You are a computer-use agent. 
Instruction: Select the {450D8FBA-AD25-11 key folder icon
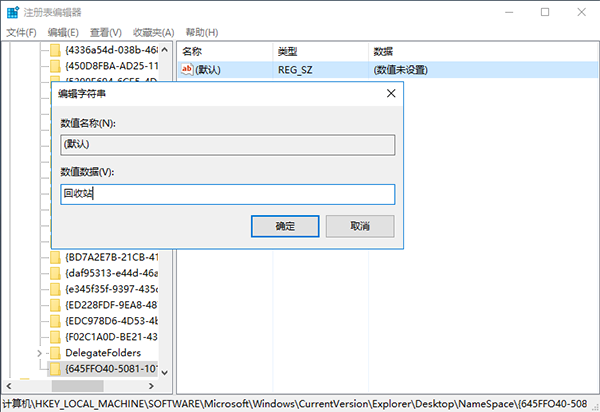pos(55,66)
